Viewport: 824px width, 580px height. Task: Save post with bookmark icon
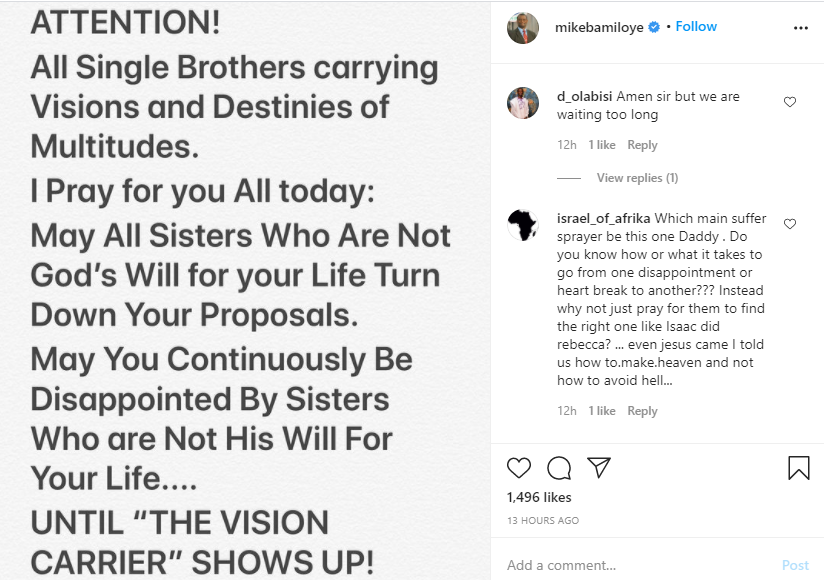tap(798, 468)
